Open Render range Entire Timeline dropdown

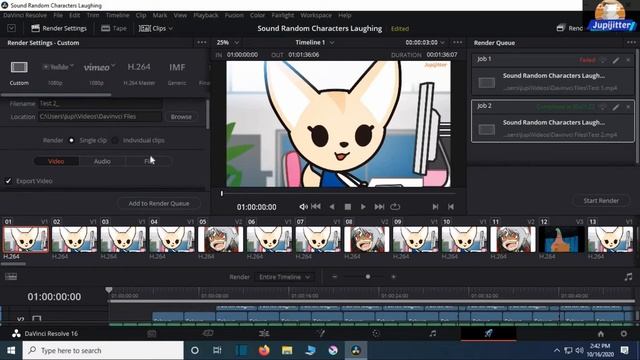(284, 277)
